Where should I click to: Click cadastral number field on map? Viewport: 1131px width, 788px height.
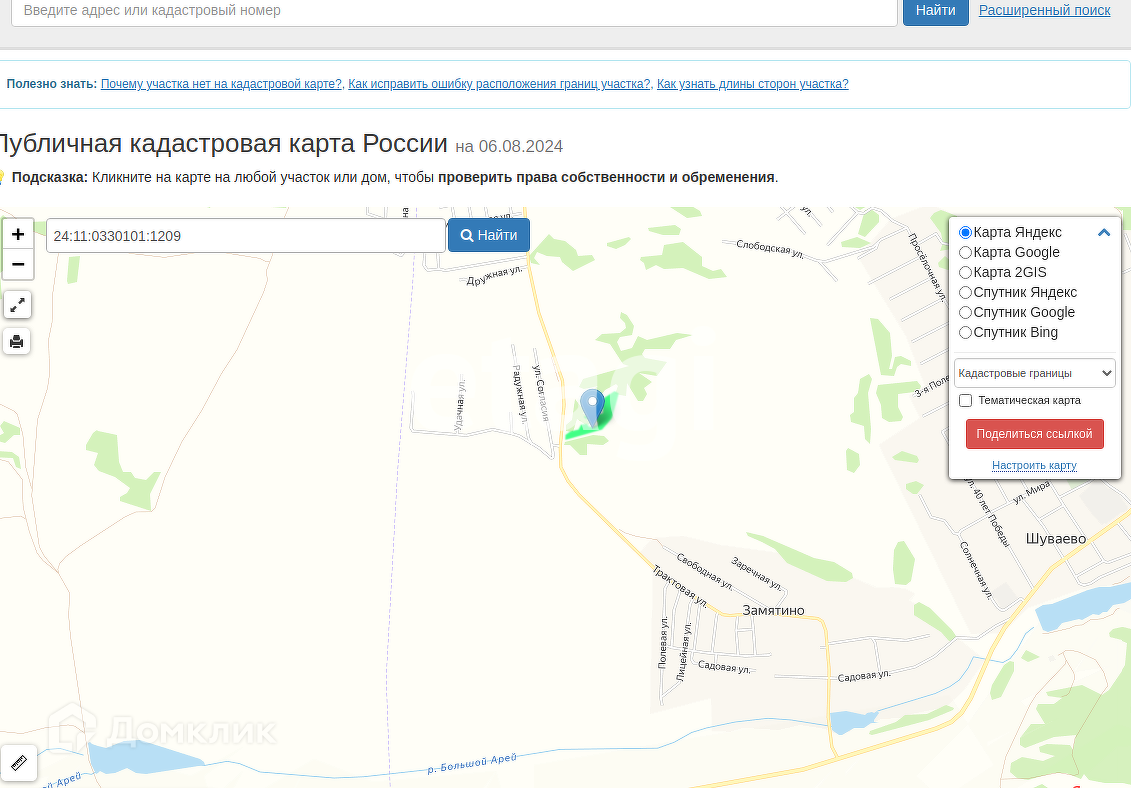246,236
